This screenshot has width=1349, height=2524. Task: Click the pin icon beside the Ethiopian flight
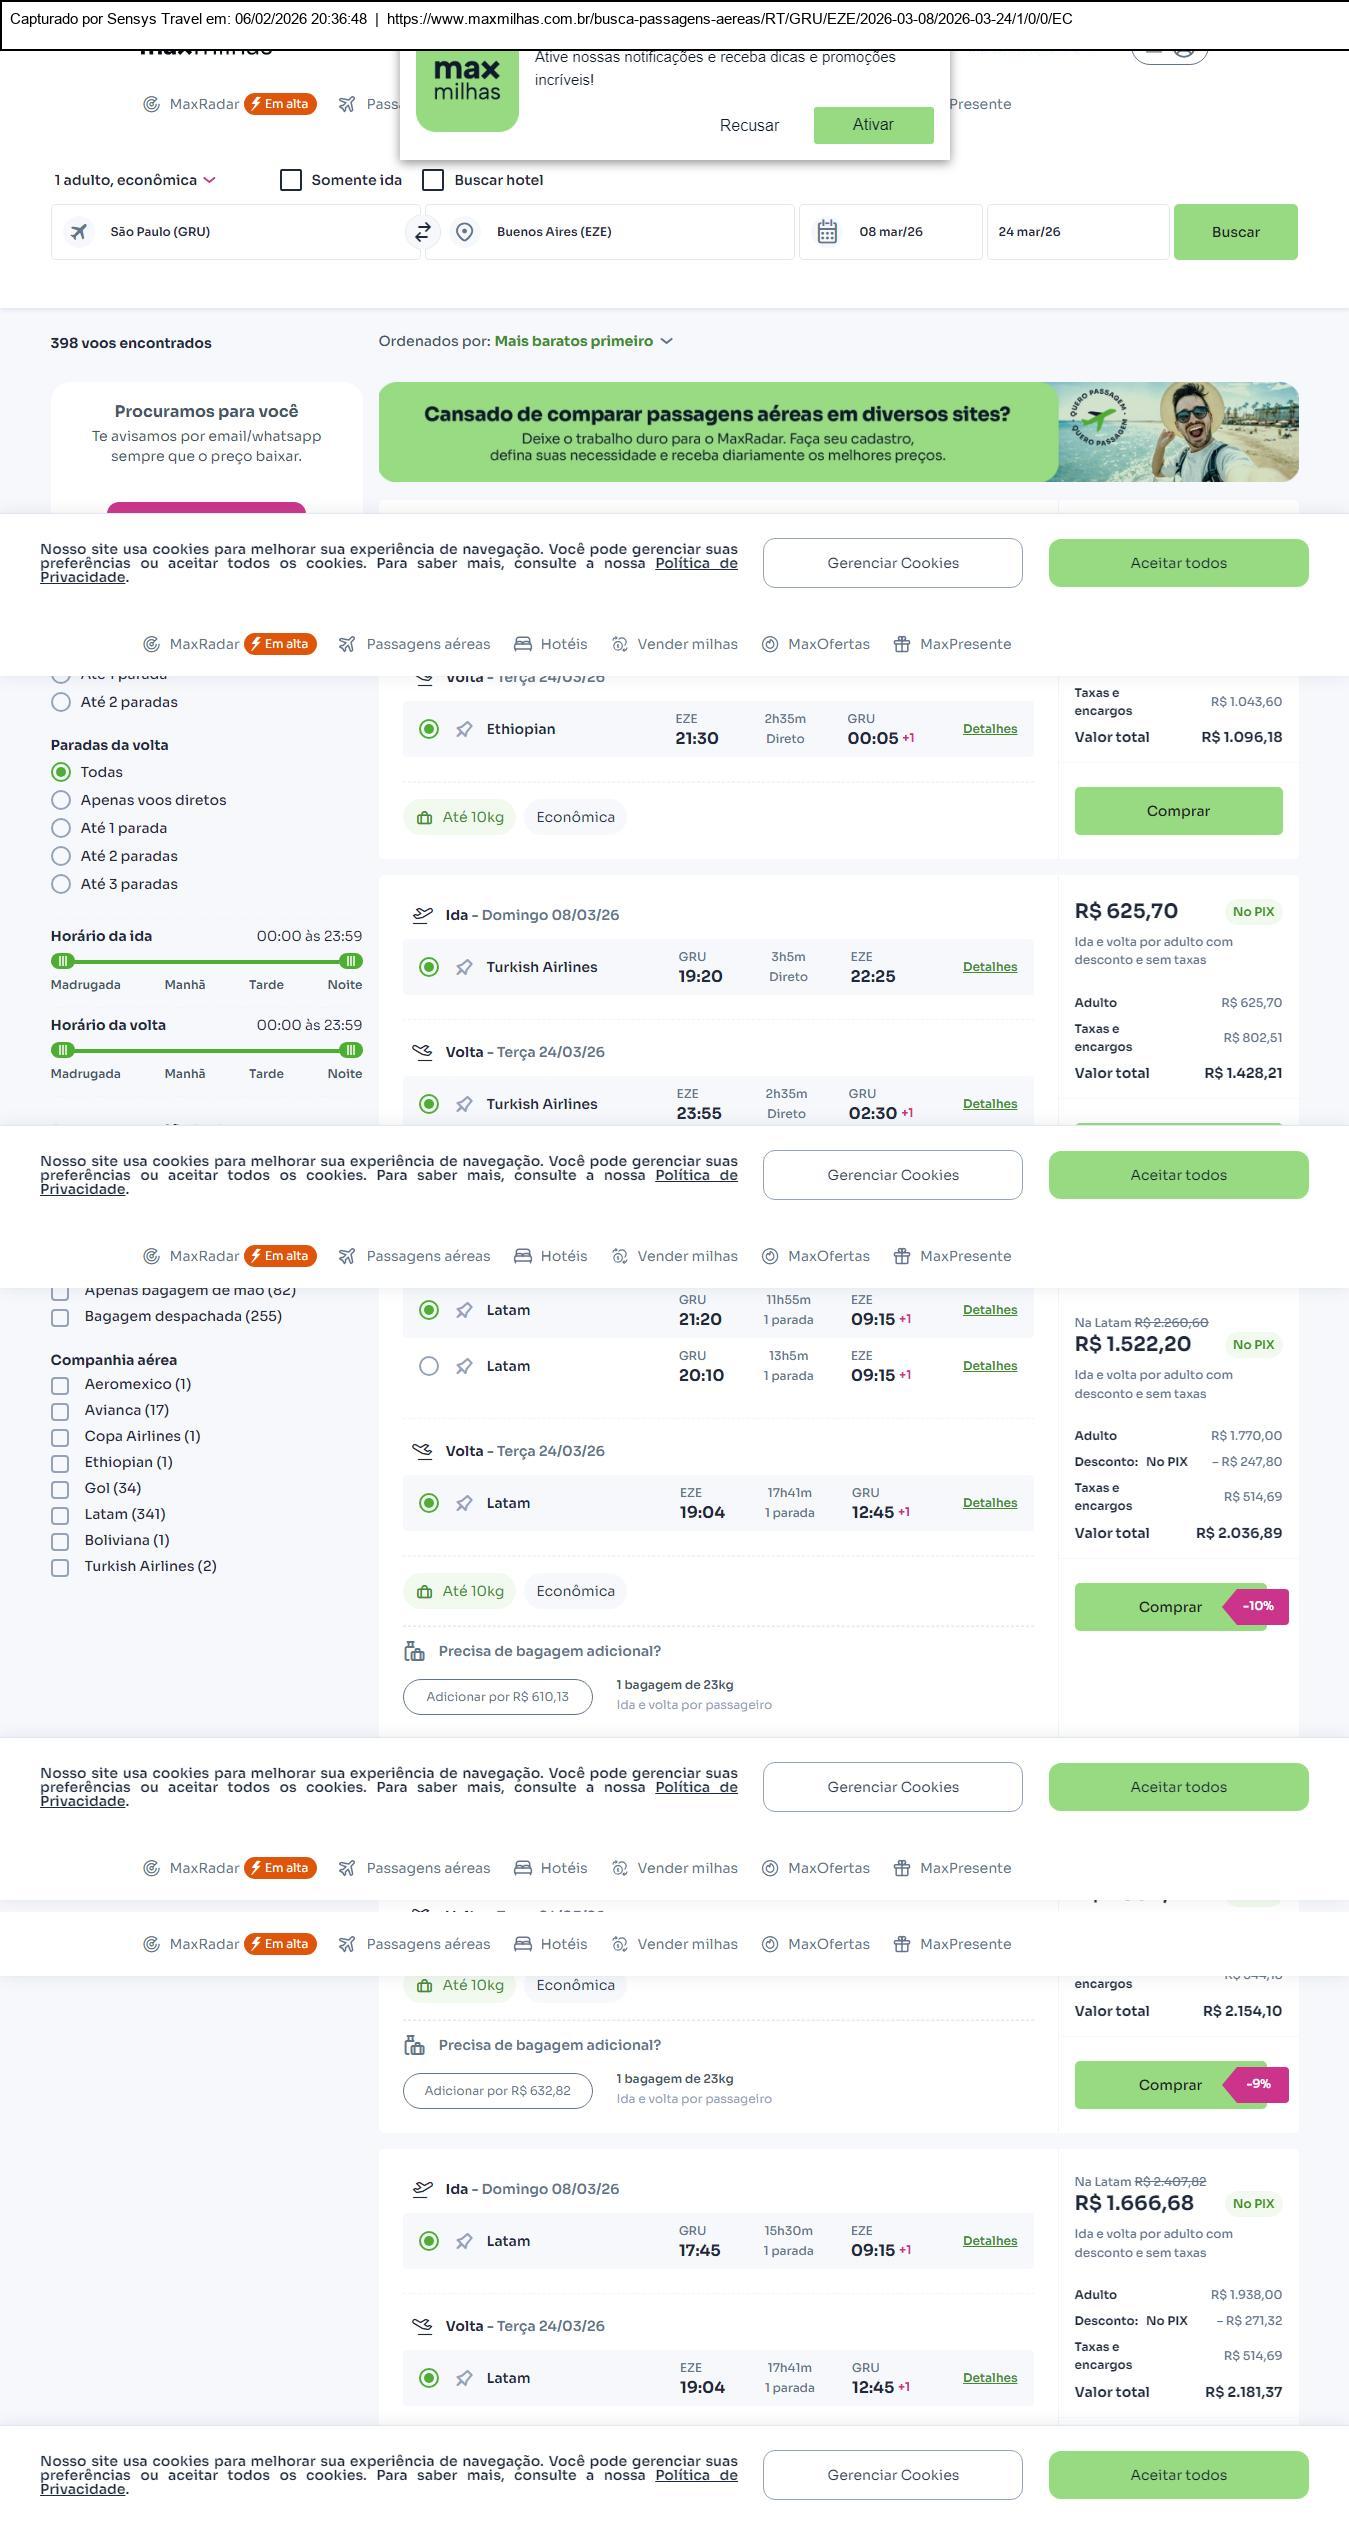pos(464,730)
